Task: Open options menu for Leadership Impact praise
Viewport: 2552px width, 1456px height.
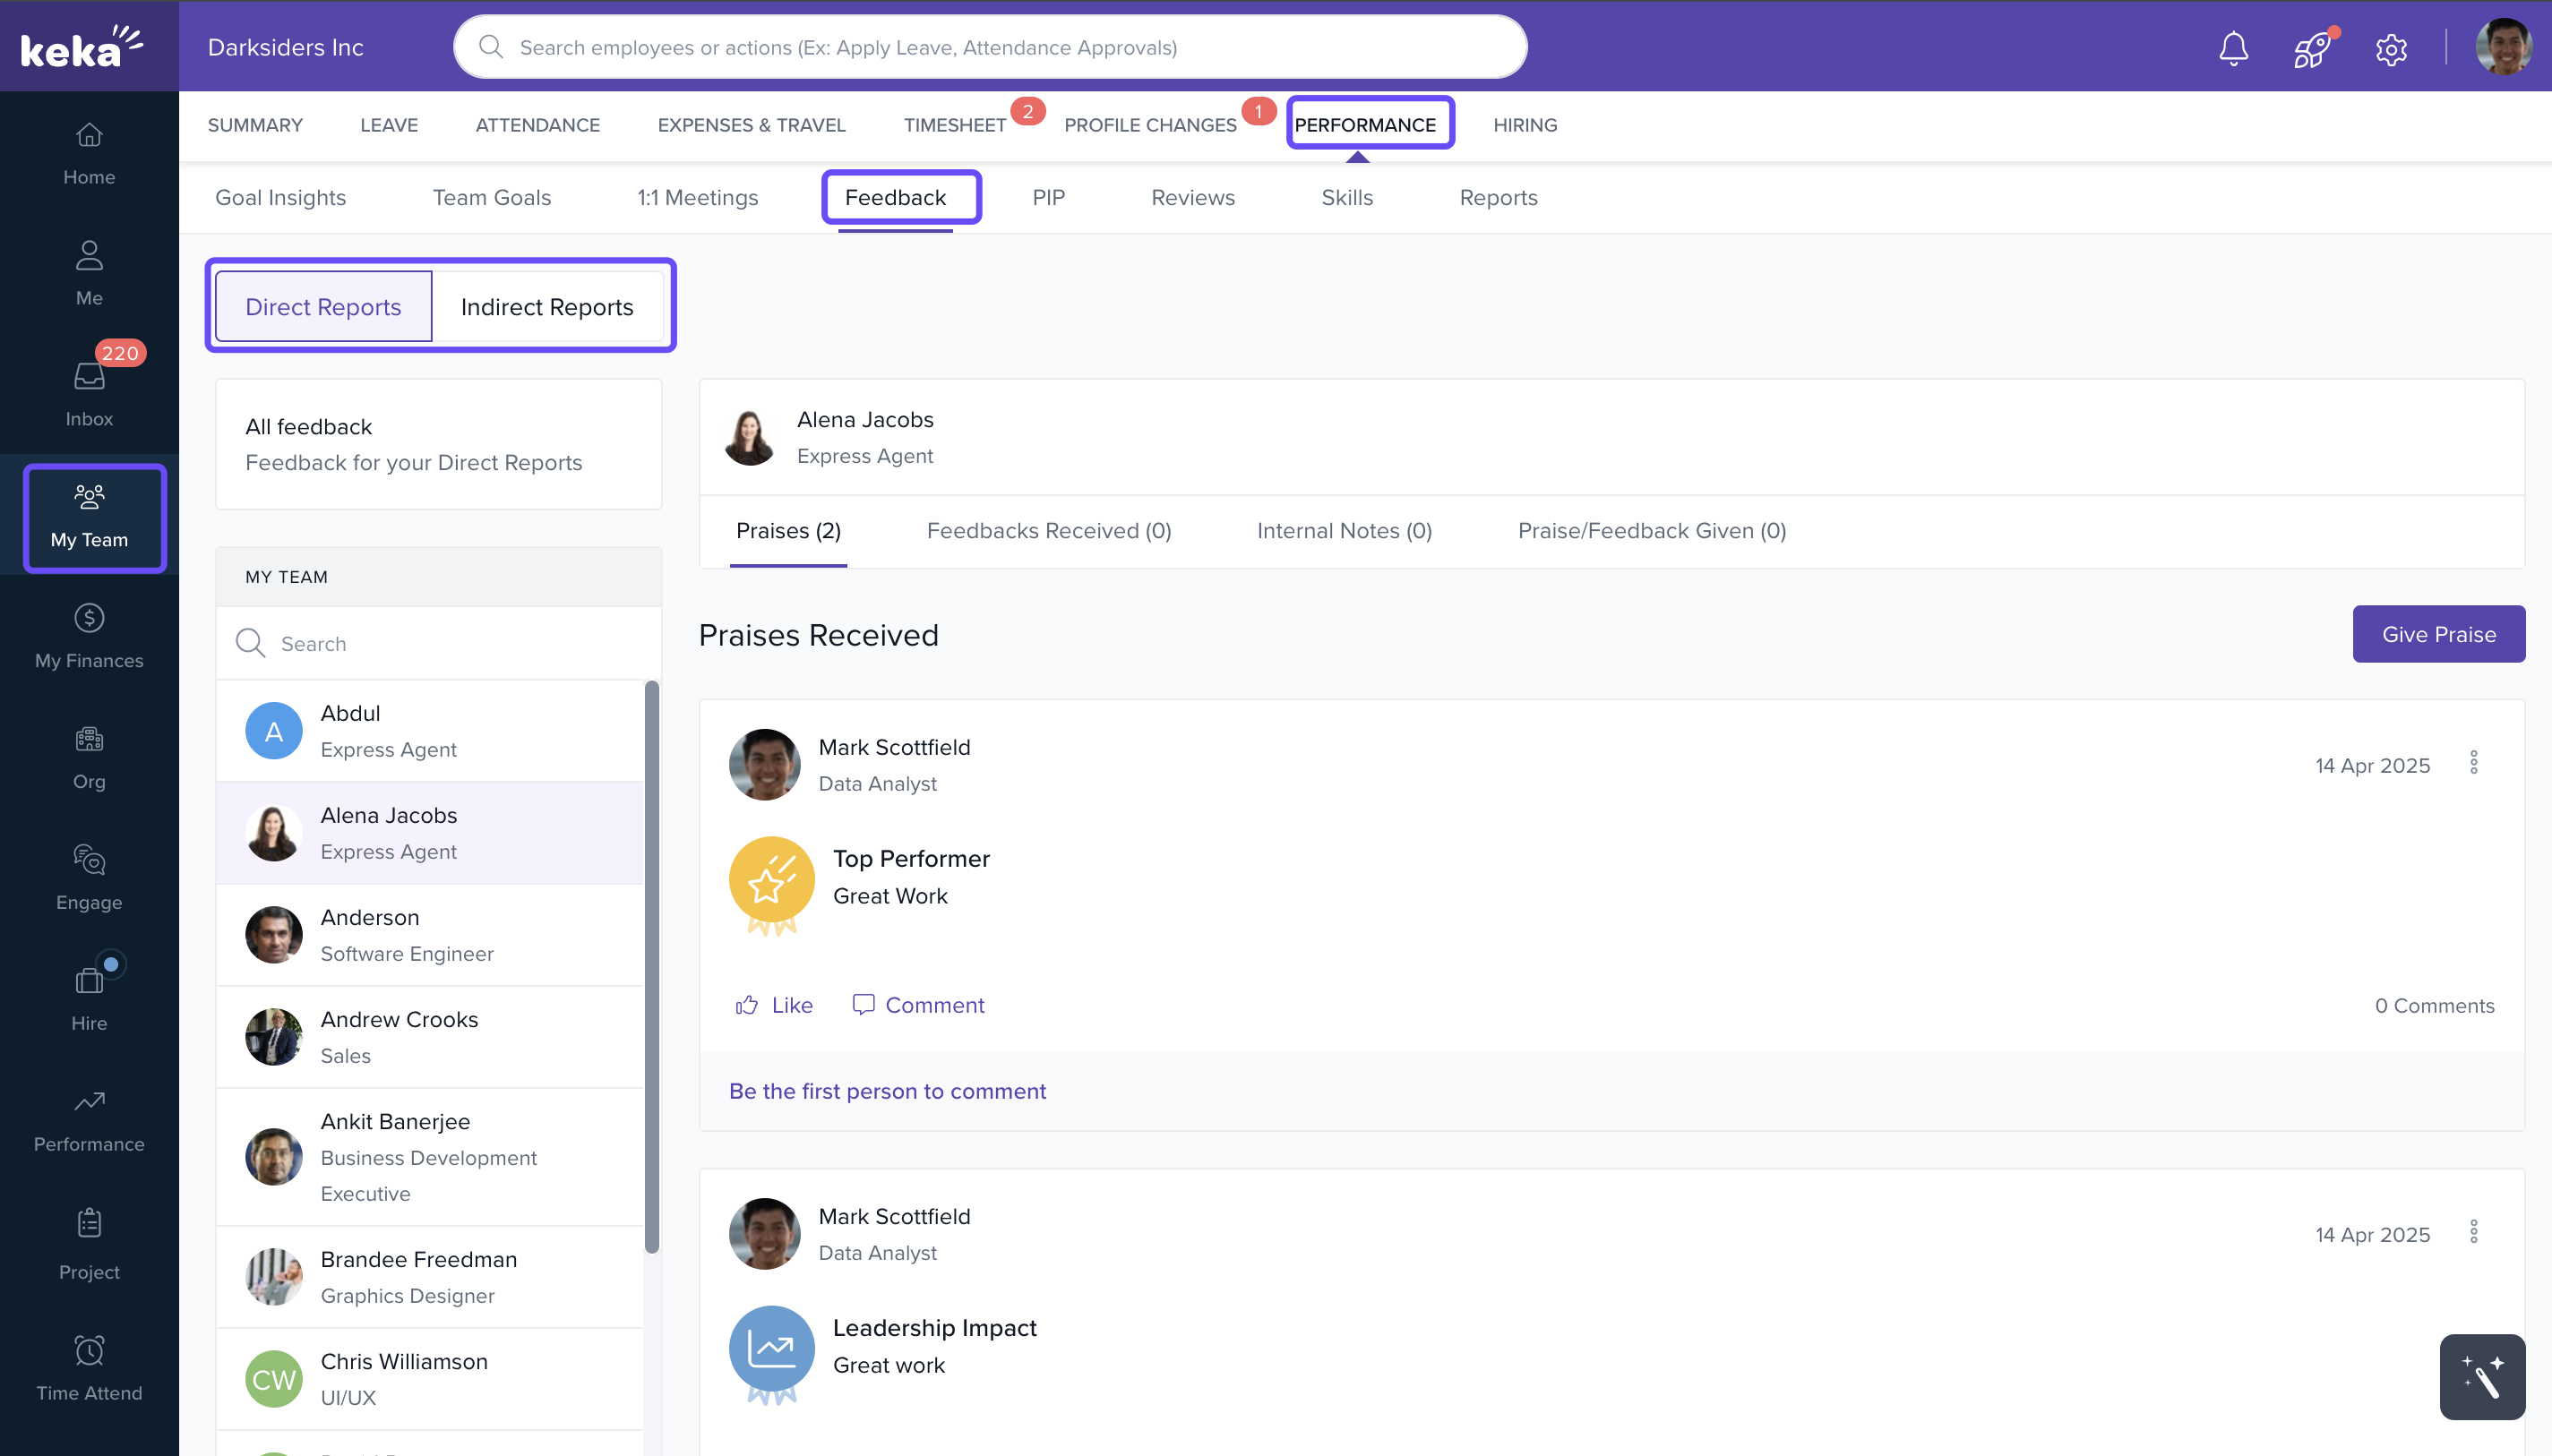Action: click(x=2474, y=1232)
